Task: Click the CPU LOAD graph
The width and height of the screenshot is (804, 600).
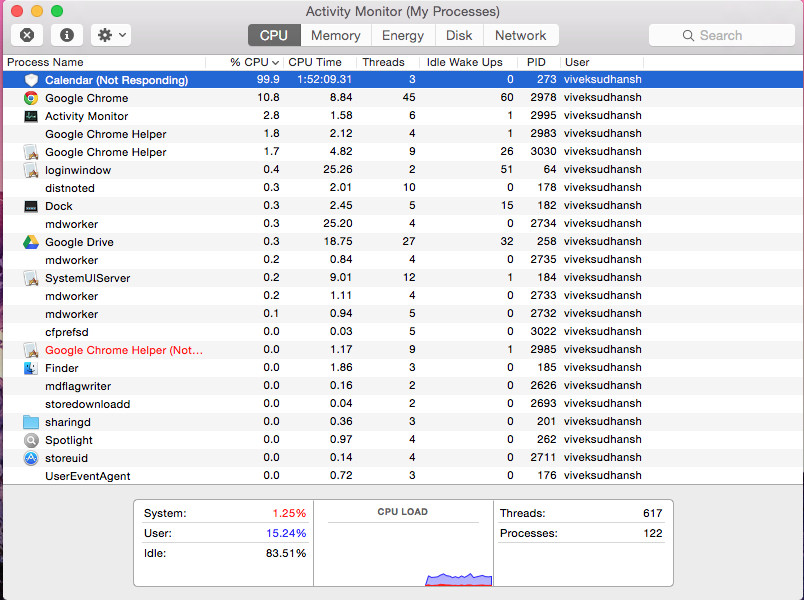Action: [403, 555]
